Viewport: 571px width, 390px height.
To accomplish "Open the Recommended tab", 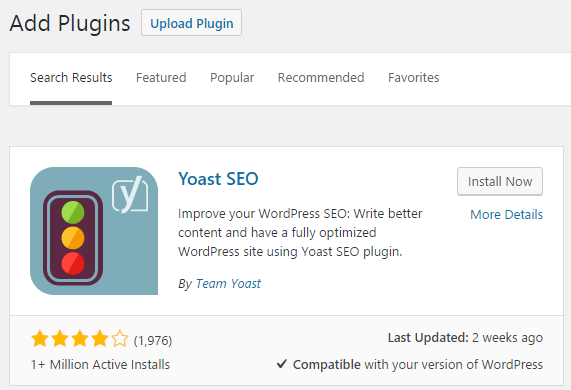I will 321,78.
